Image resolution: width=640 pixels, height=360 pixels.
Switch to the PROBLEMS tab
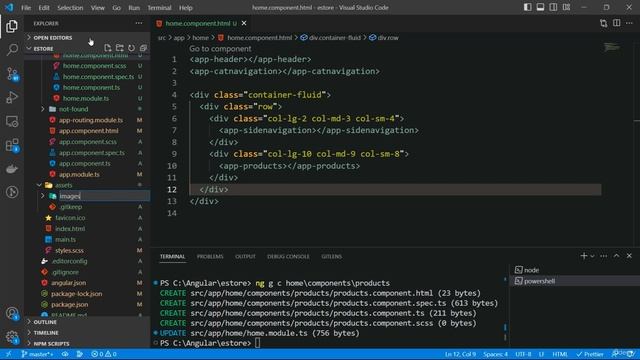[x=210, y=256]
